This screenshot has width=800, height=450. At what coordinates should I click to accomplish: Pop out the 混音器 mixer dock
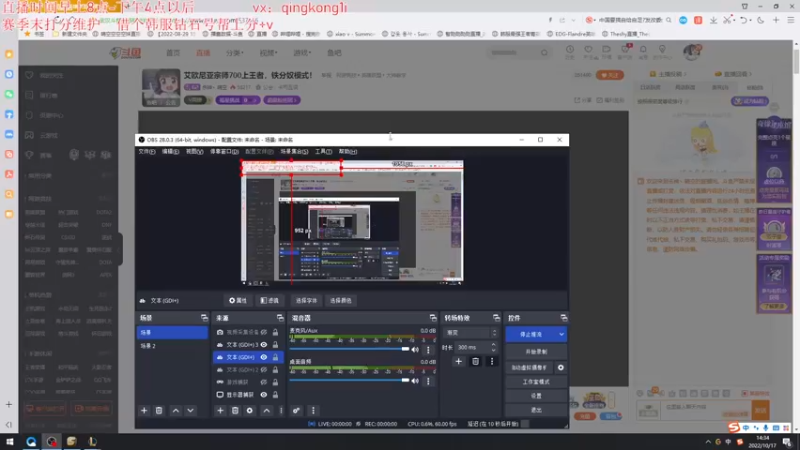click(x=433, y=318)
